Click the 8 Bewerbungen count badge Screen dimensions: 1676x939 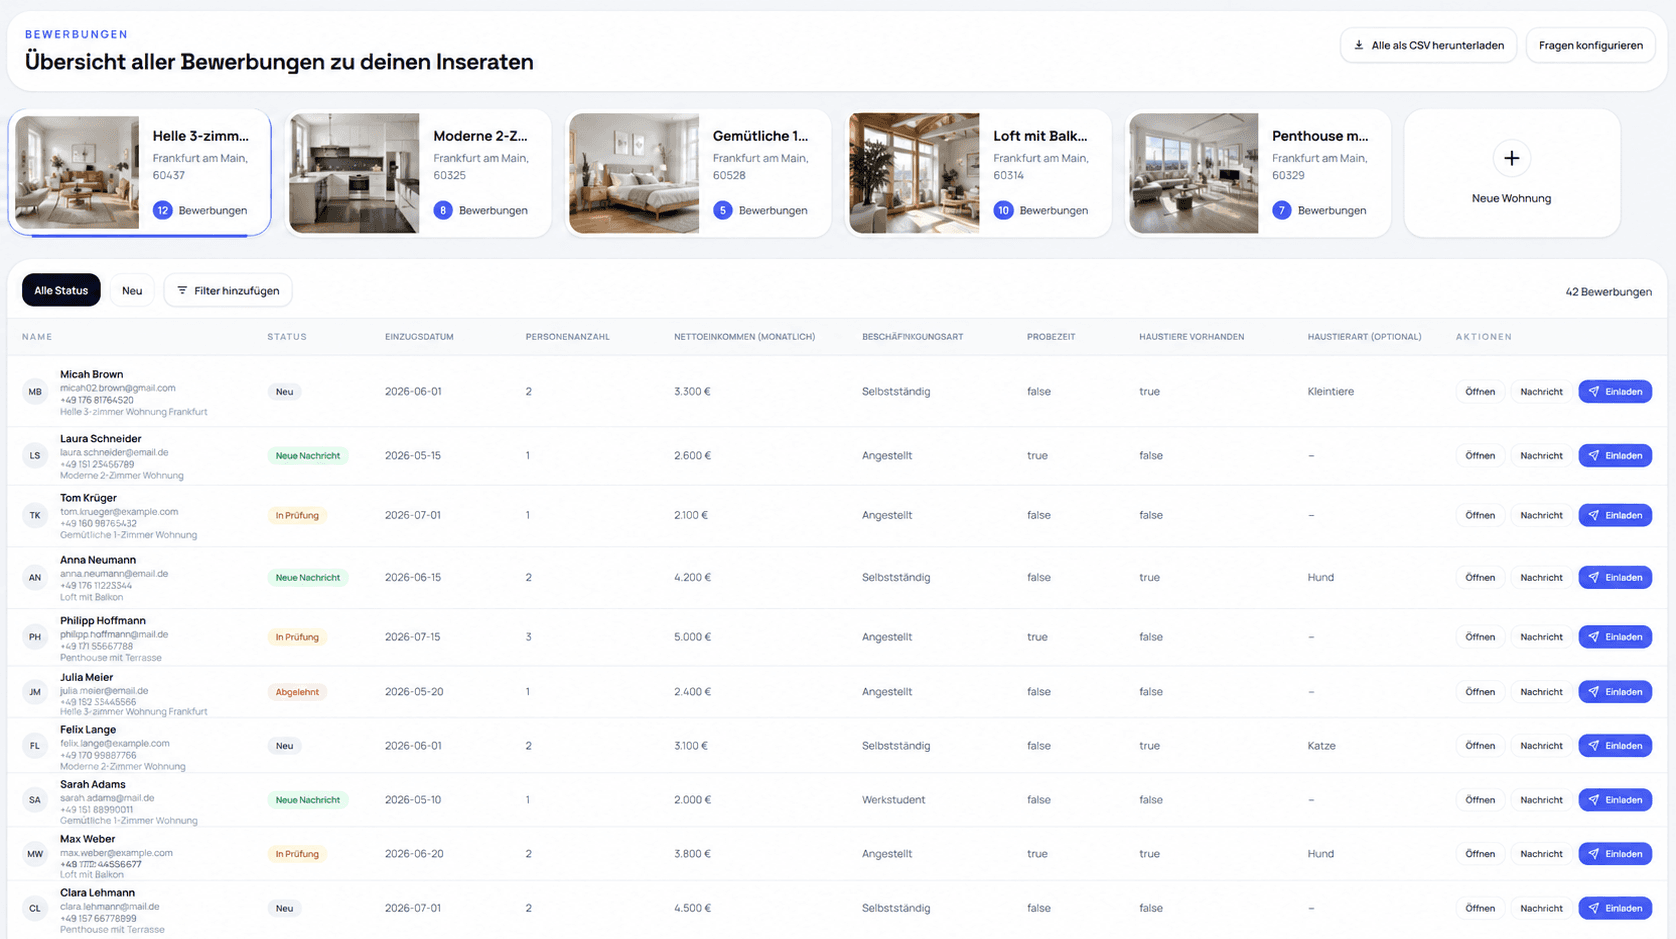pos(443,210)
